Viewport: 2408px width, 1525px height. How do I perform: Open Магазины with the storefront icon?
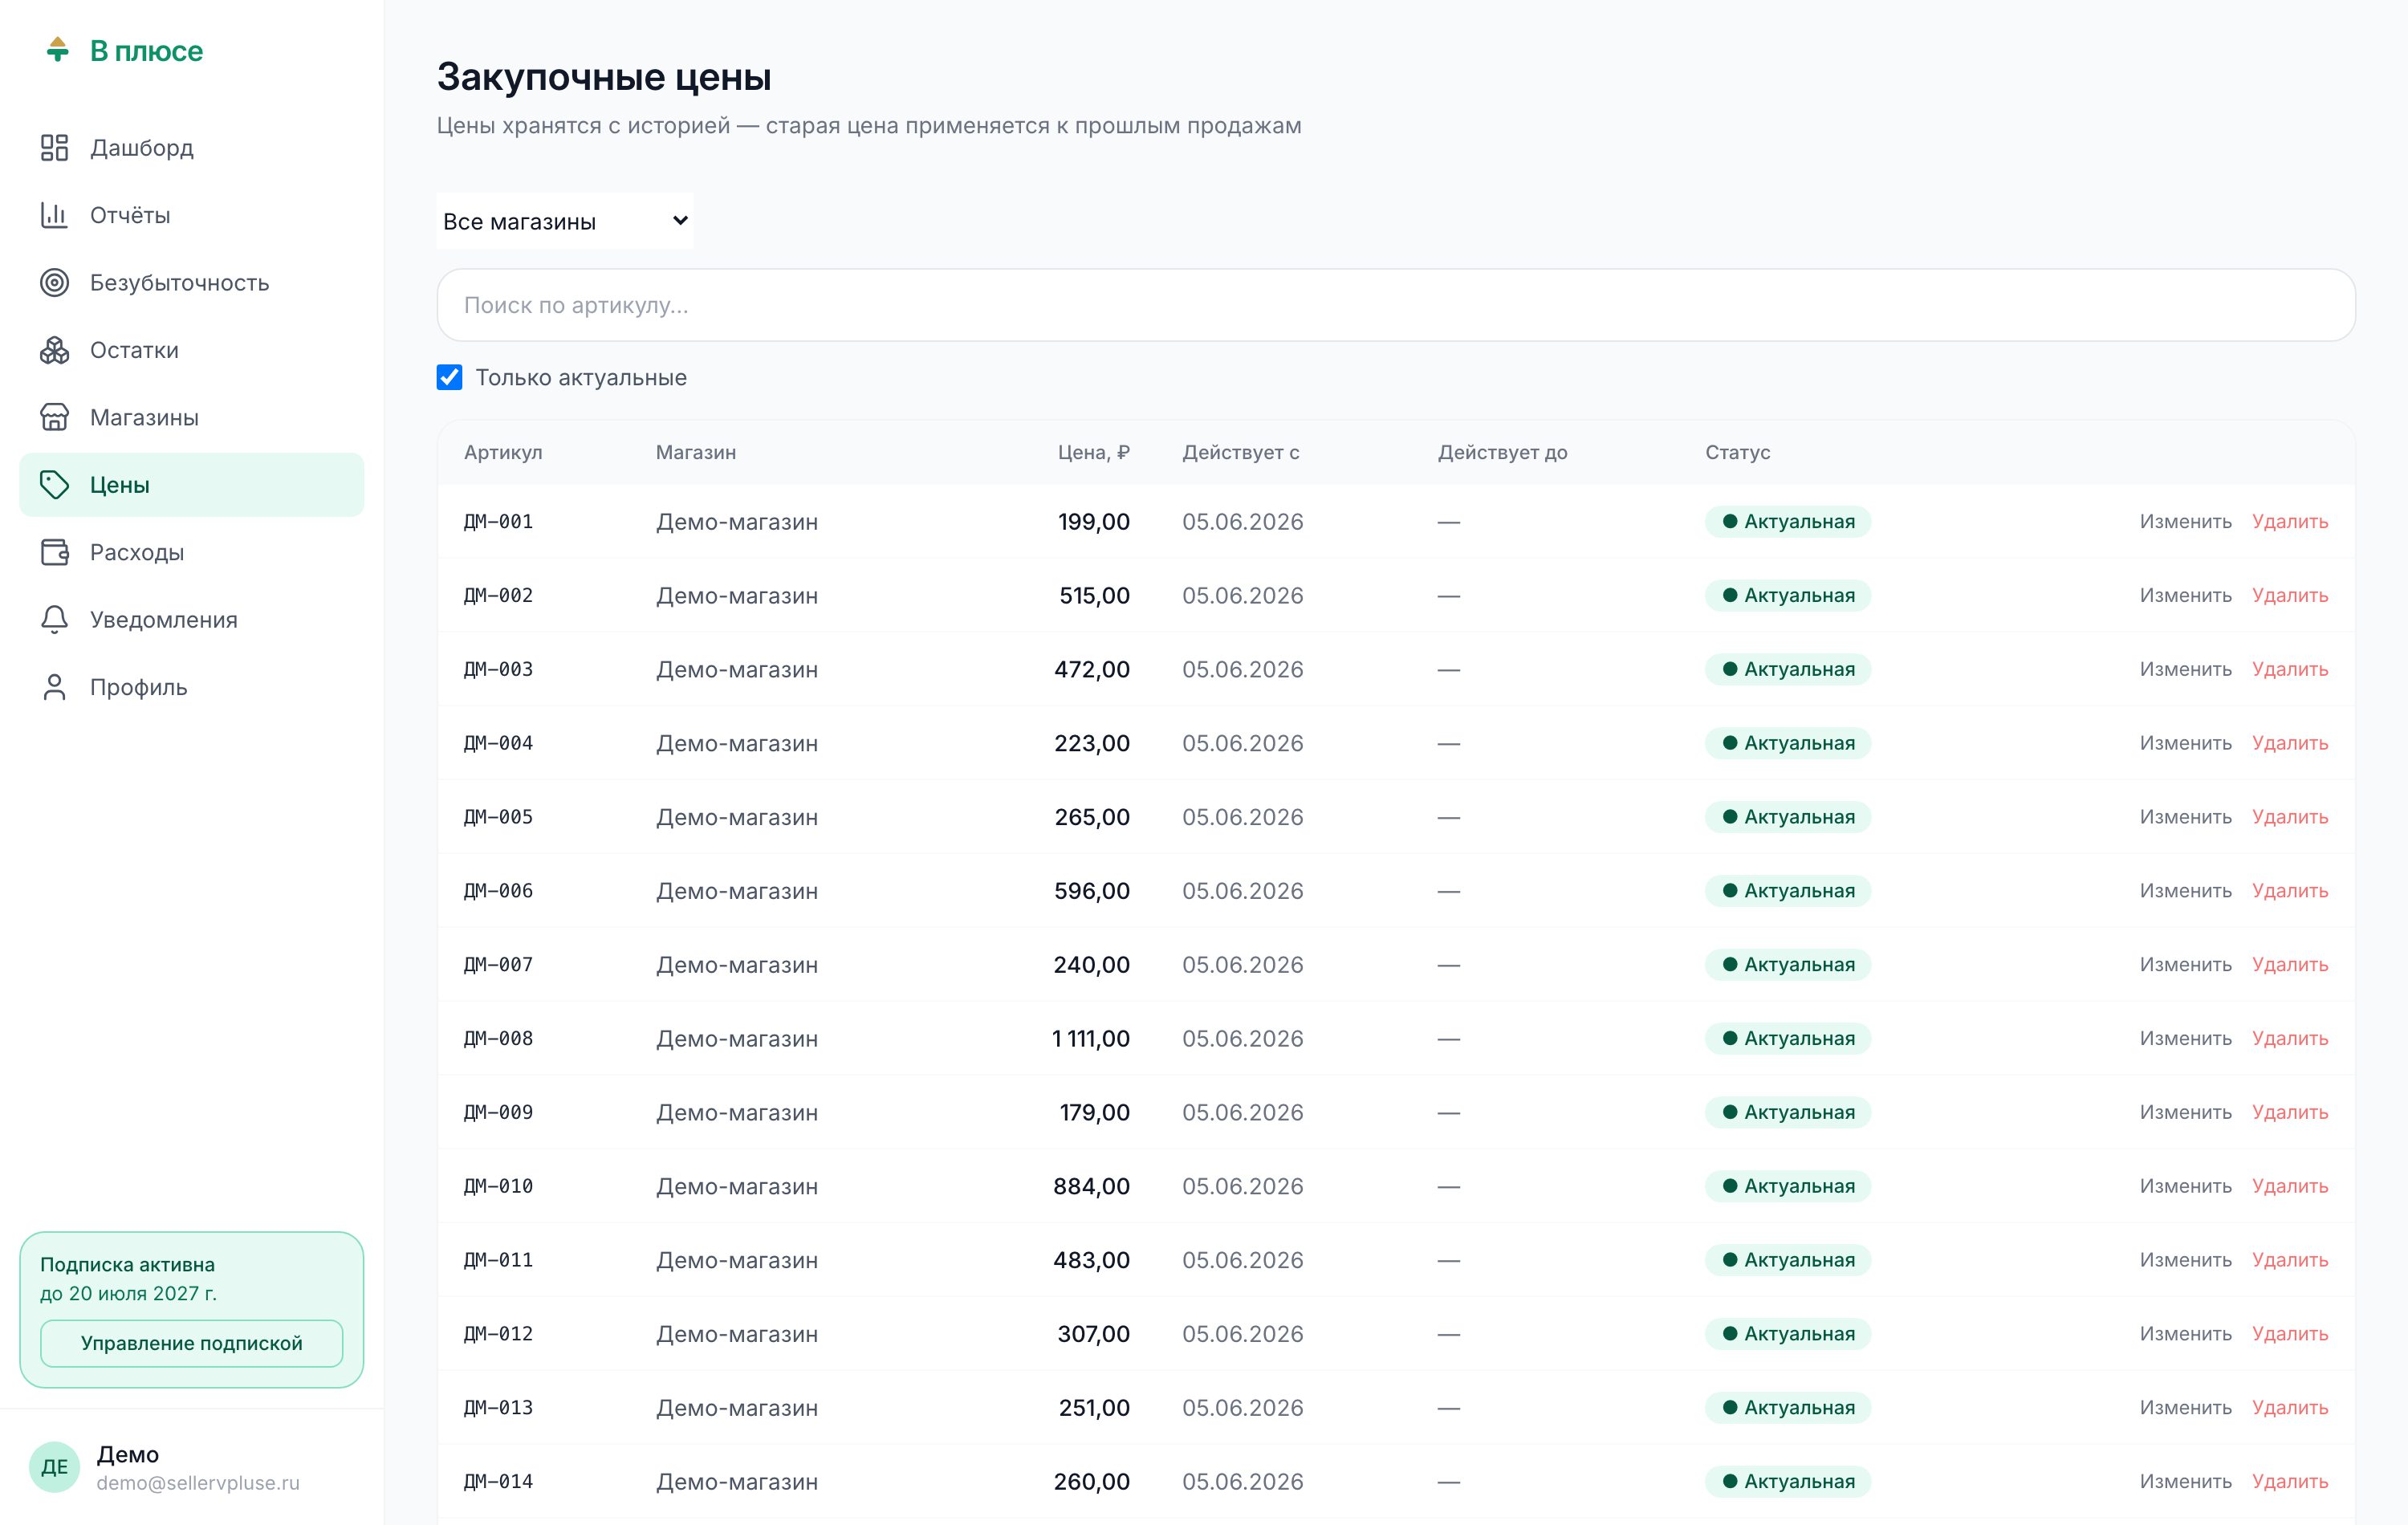point(54,417)
